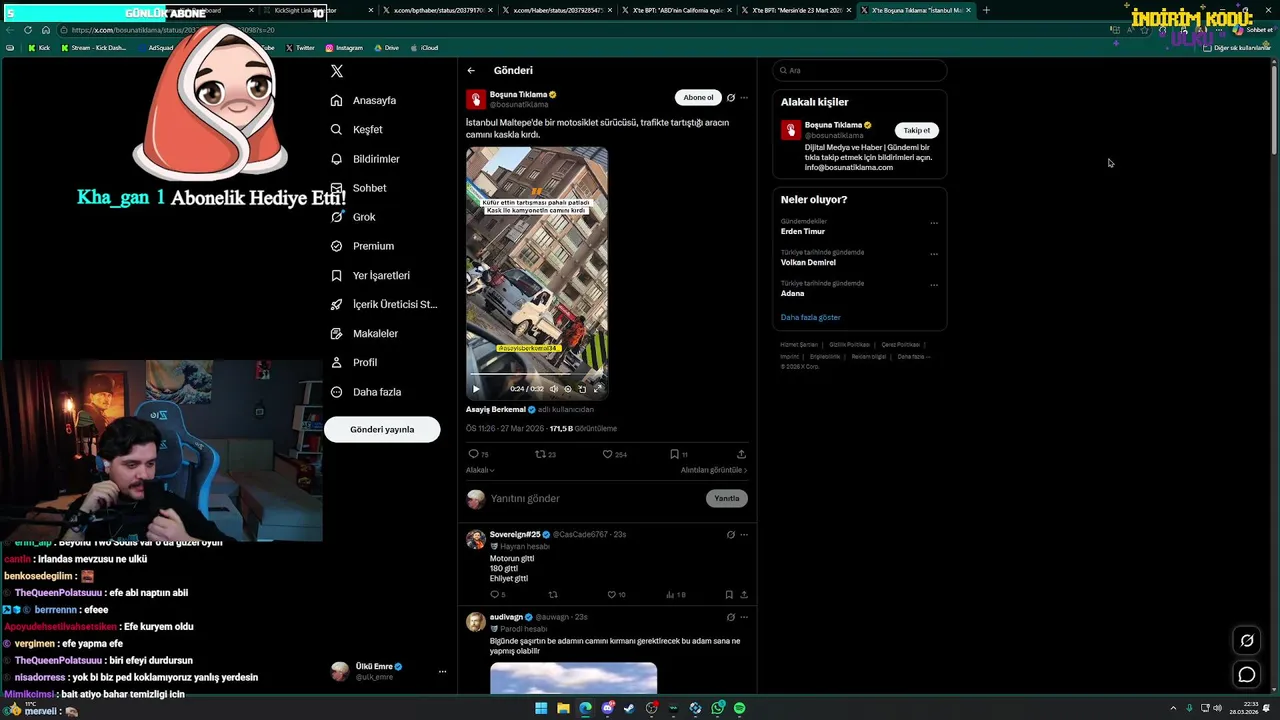Open Grok from the sidebar
This screenshot has height=720, width=1280.
pos(353,217)
